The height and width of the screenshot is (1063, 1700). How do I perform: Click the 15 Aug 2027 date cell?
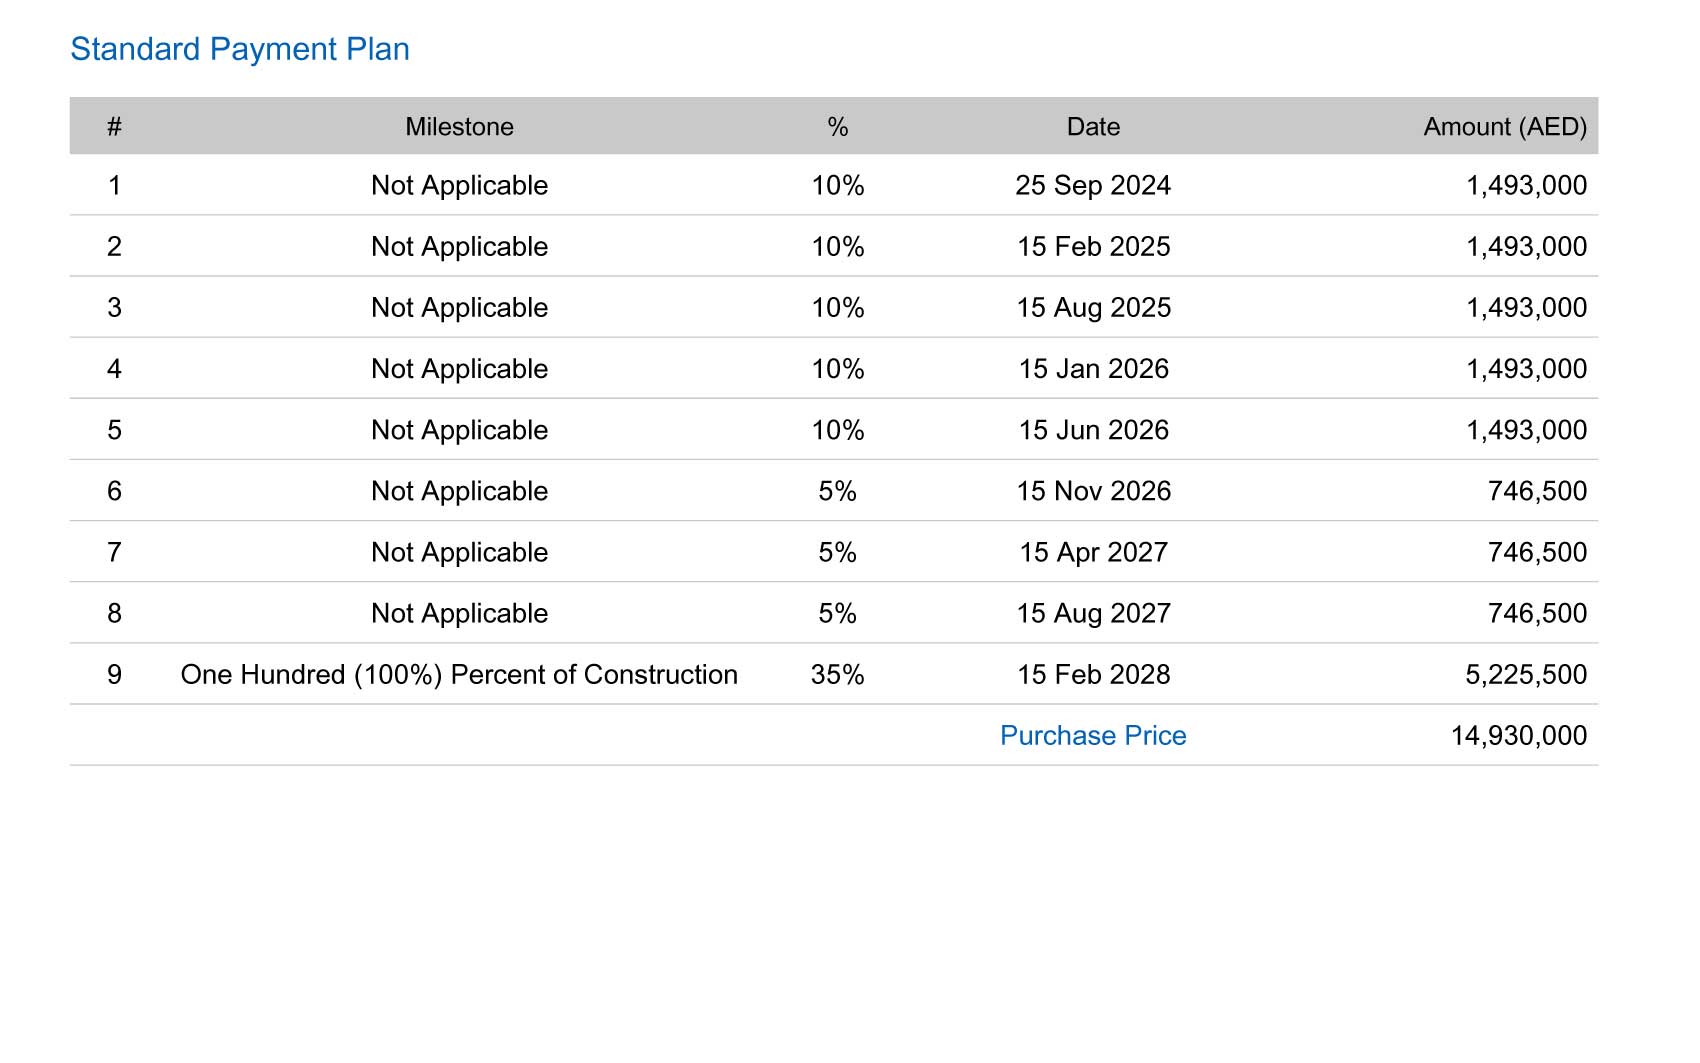[1093, 613]
